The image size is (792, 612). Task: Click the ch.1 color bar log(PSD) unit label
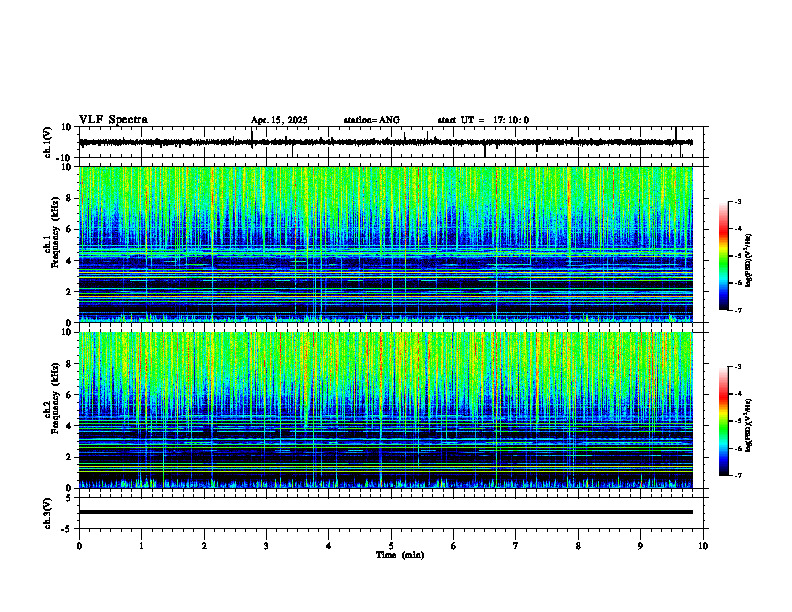pyautogui.click(x=749, y=261)
